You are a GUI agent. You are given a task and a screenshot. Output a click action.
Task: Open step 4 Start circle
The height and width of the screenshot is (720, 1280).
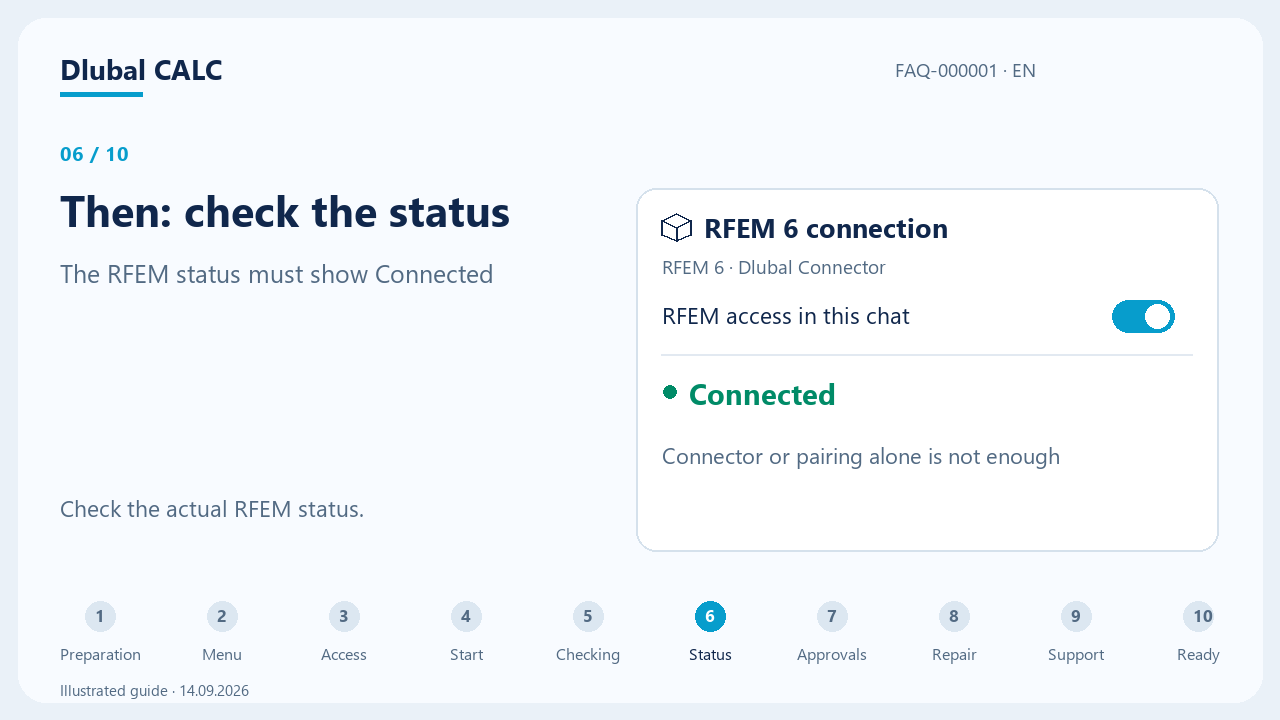pos(466,617)
